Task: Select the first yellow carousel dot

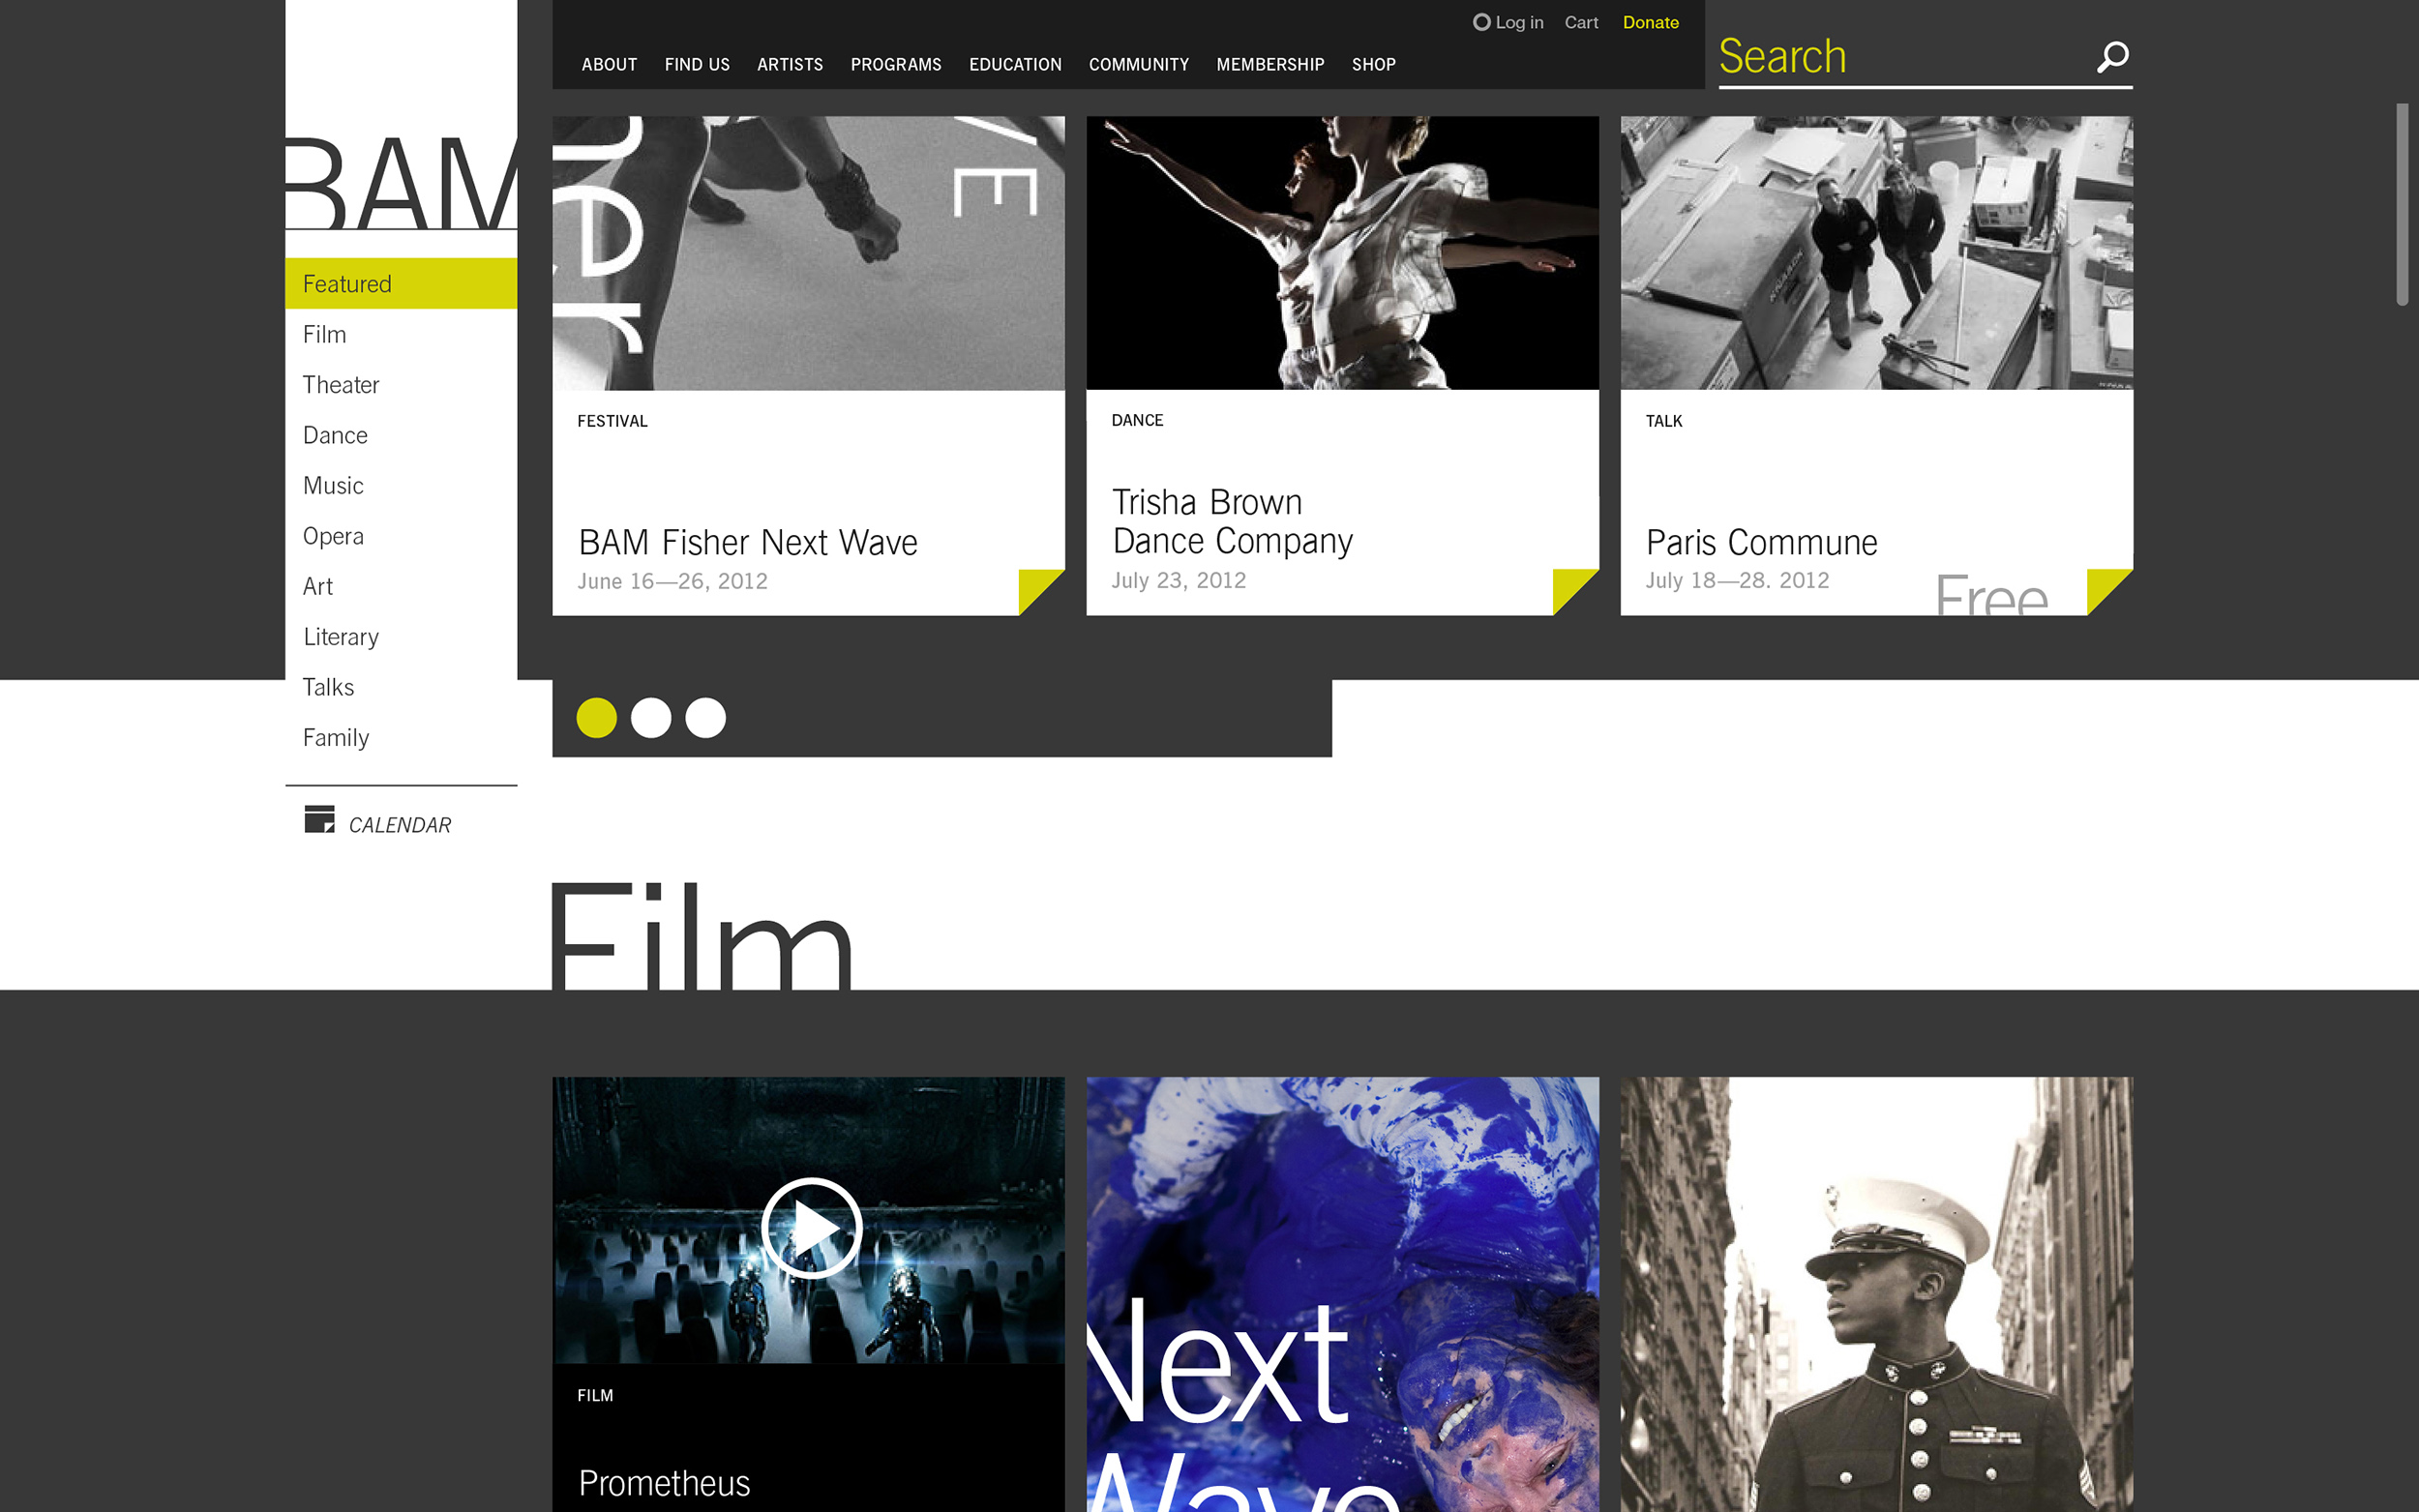Action: (596, 718)
